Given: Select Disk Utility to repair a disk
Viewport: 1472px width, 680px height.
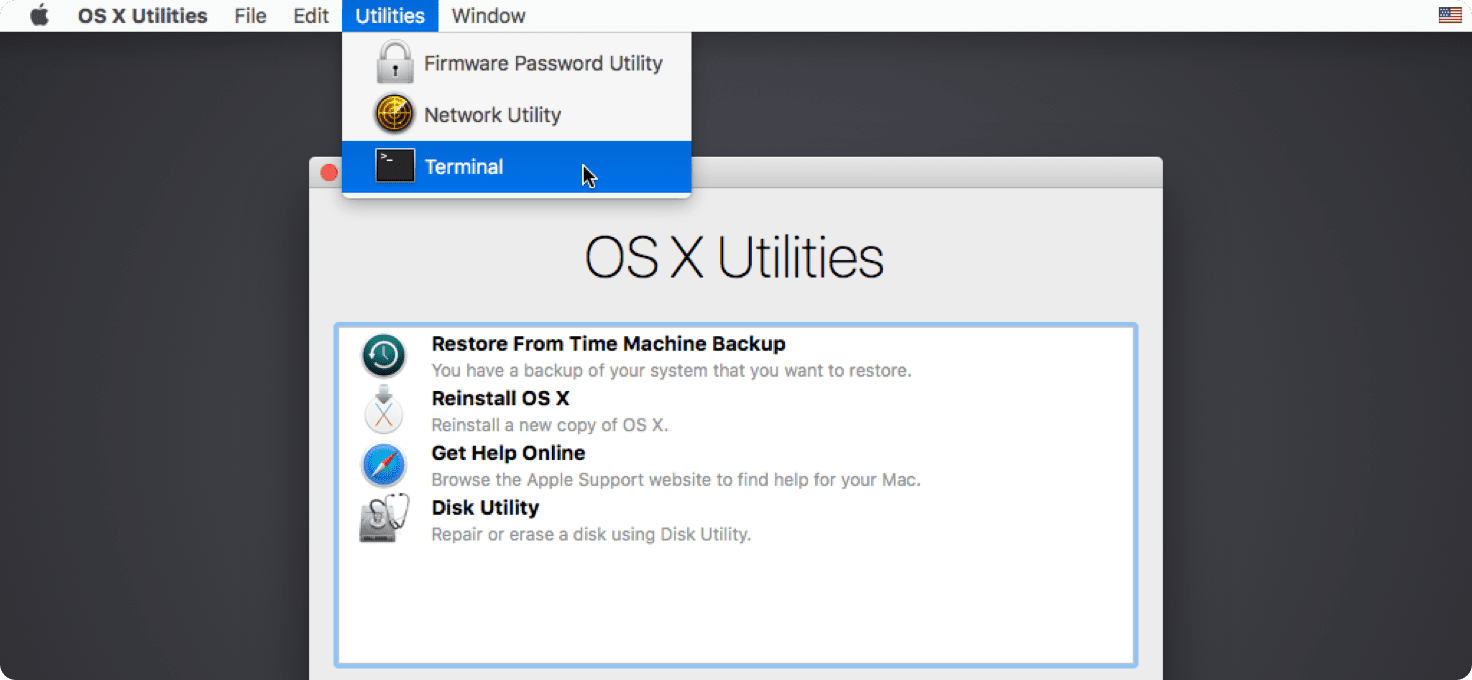Looking at the screenshot, I should pyautogui.click(x=485, y=508).
